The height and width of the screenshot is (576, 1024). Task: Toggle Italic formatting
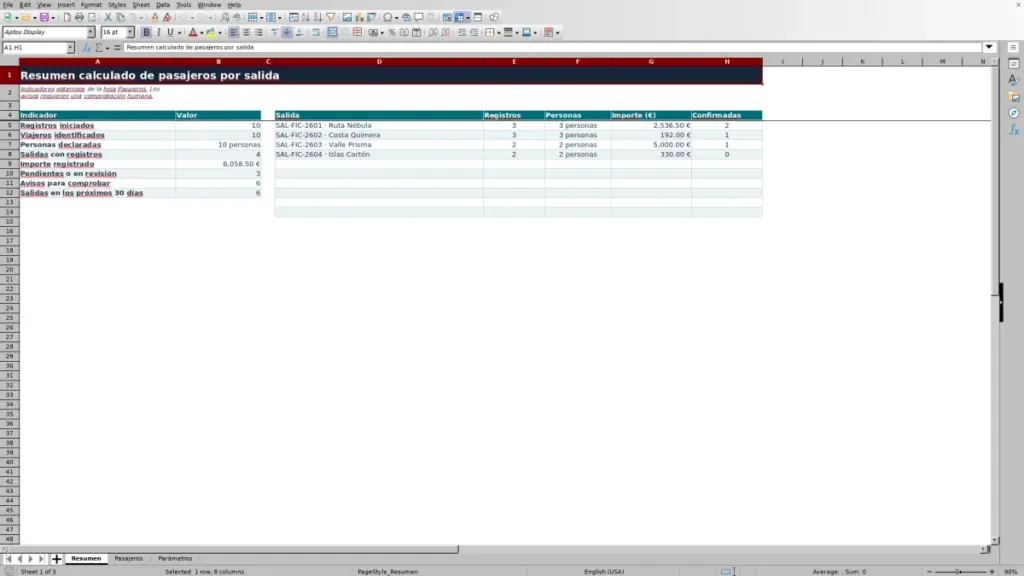click(158, 32)
